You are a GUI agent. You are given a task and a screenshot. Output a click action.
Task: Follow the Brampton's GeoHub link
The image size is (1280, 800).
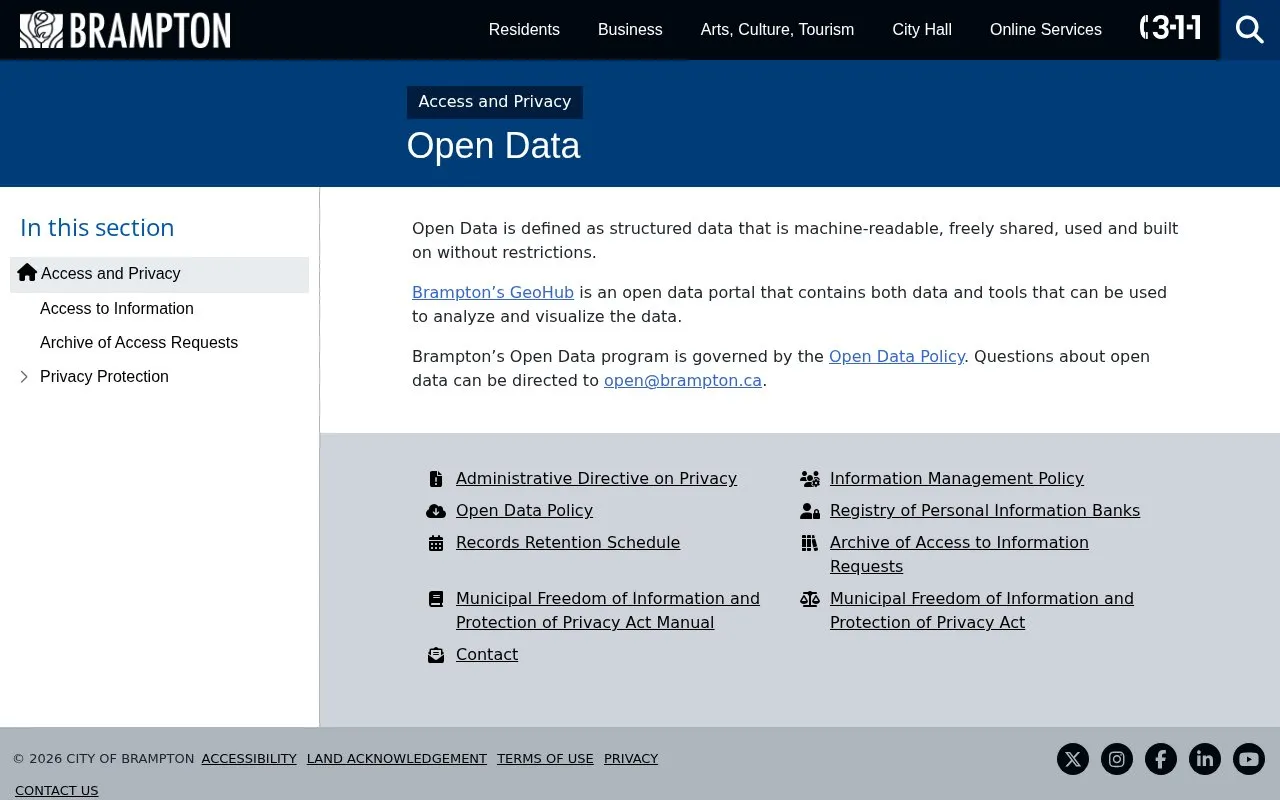[493, 293]
